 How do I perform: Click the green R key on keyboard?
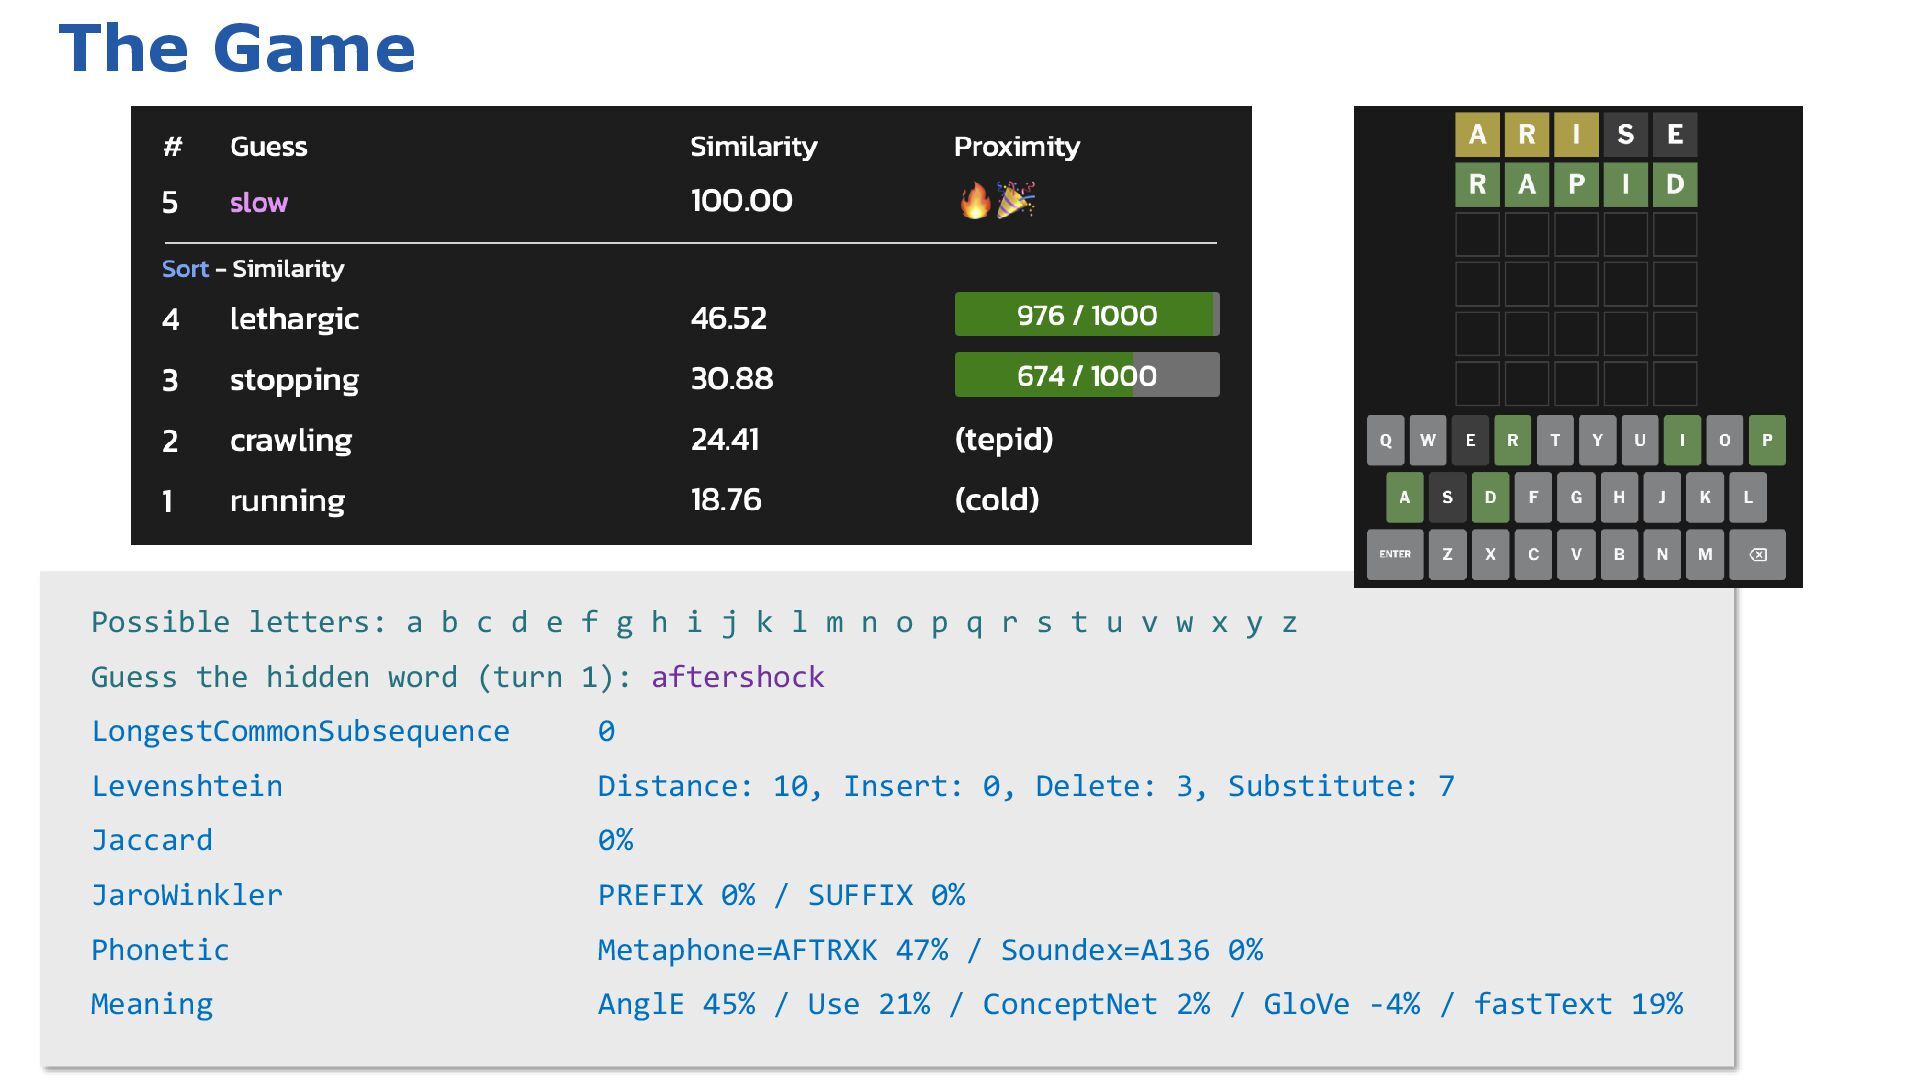coord(1512,440)
